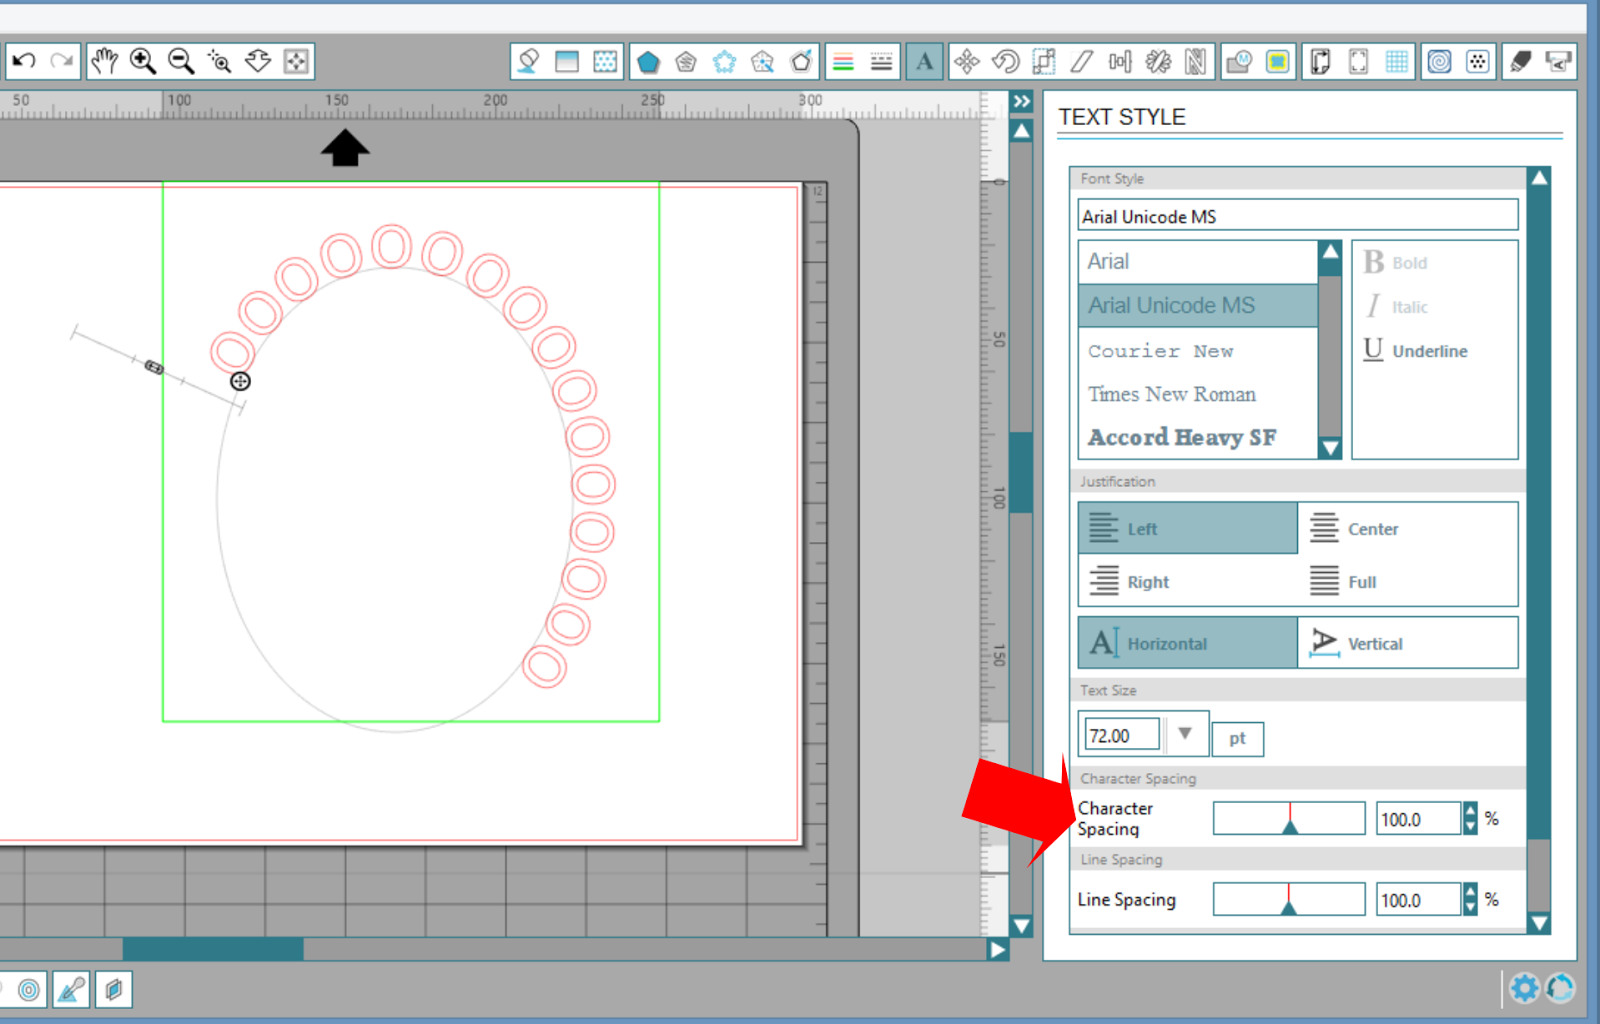Toggle Underline formatting
The image size is (1600, 1024).
click(x=1413, y=350)
